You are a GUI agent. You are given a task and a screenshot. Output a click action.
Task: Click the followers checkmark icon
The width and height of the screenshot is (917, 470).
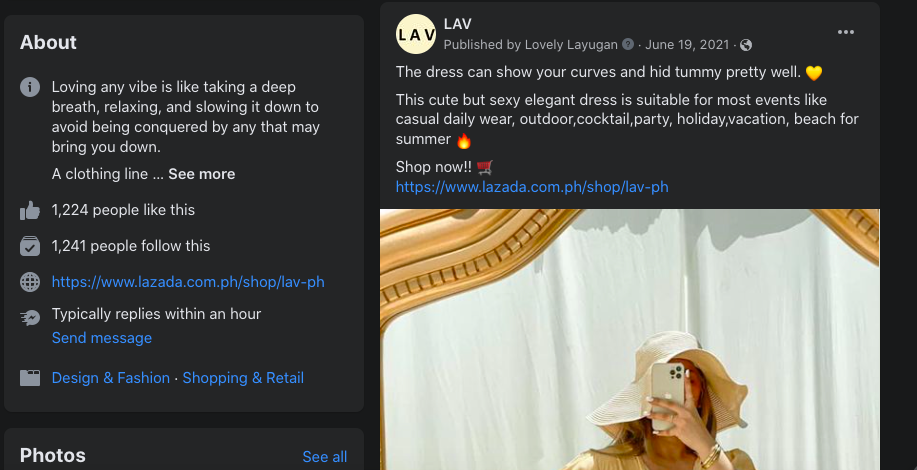[x=30, y=246]
